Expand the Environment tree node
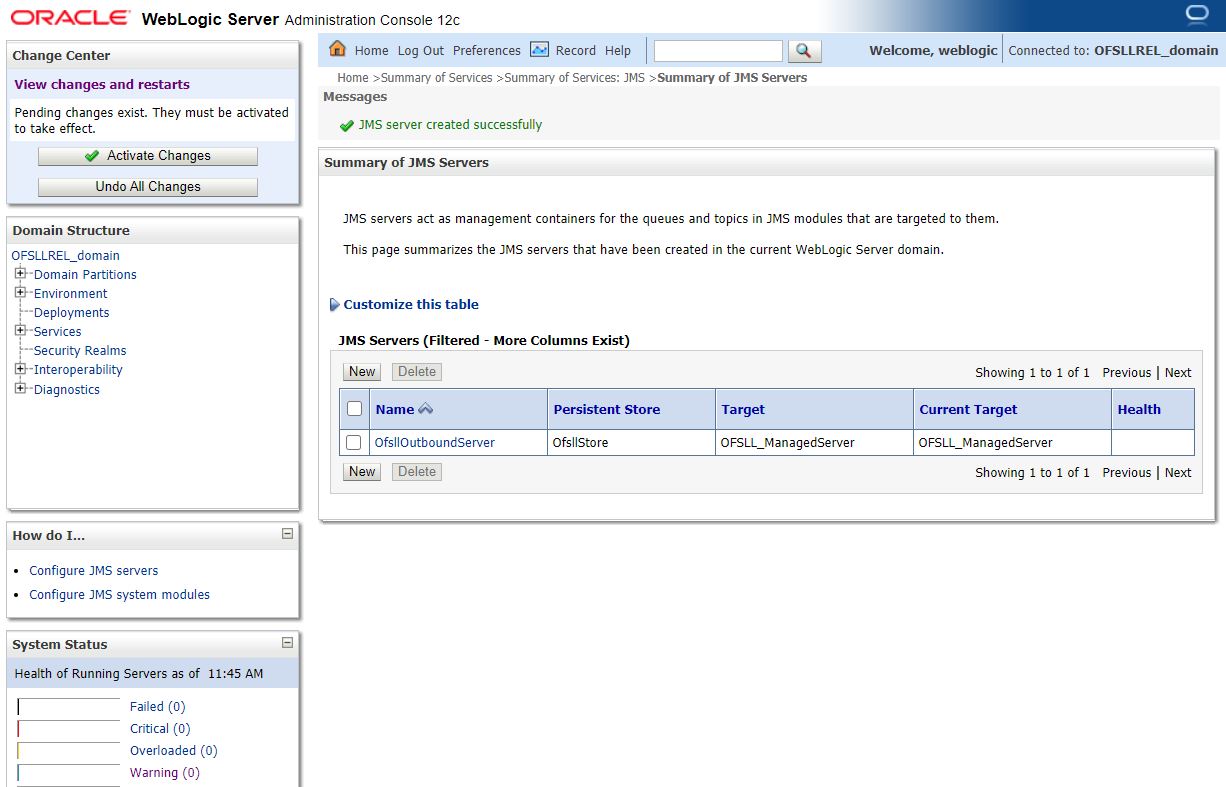 point(20,292)
